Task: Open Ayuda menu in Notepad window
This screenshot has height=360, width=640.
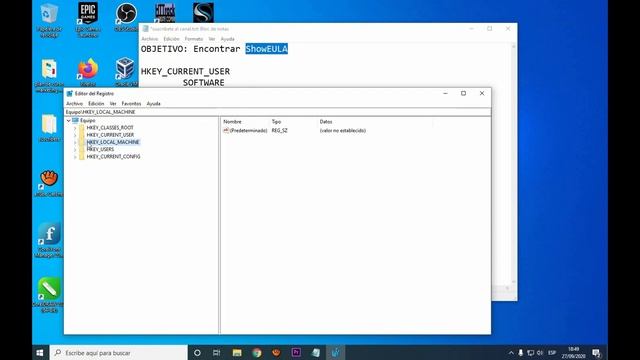Action: pyautogui.click(x=227, y=39)
